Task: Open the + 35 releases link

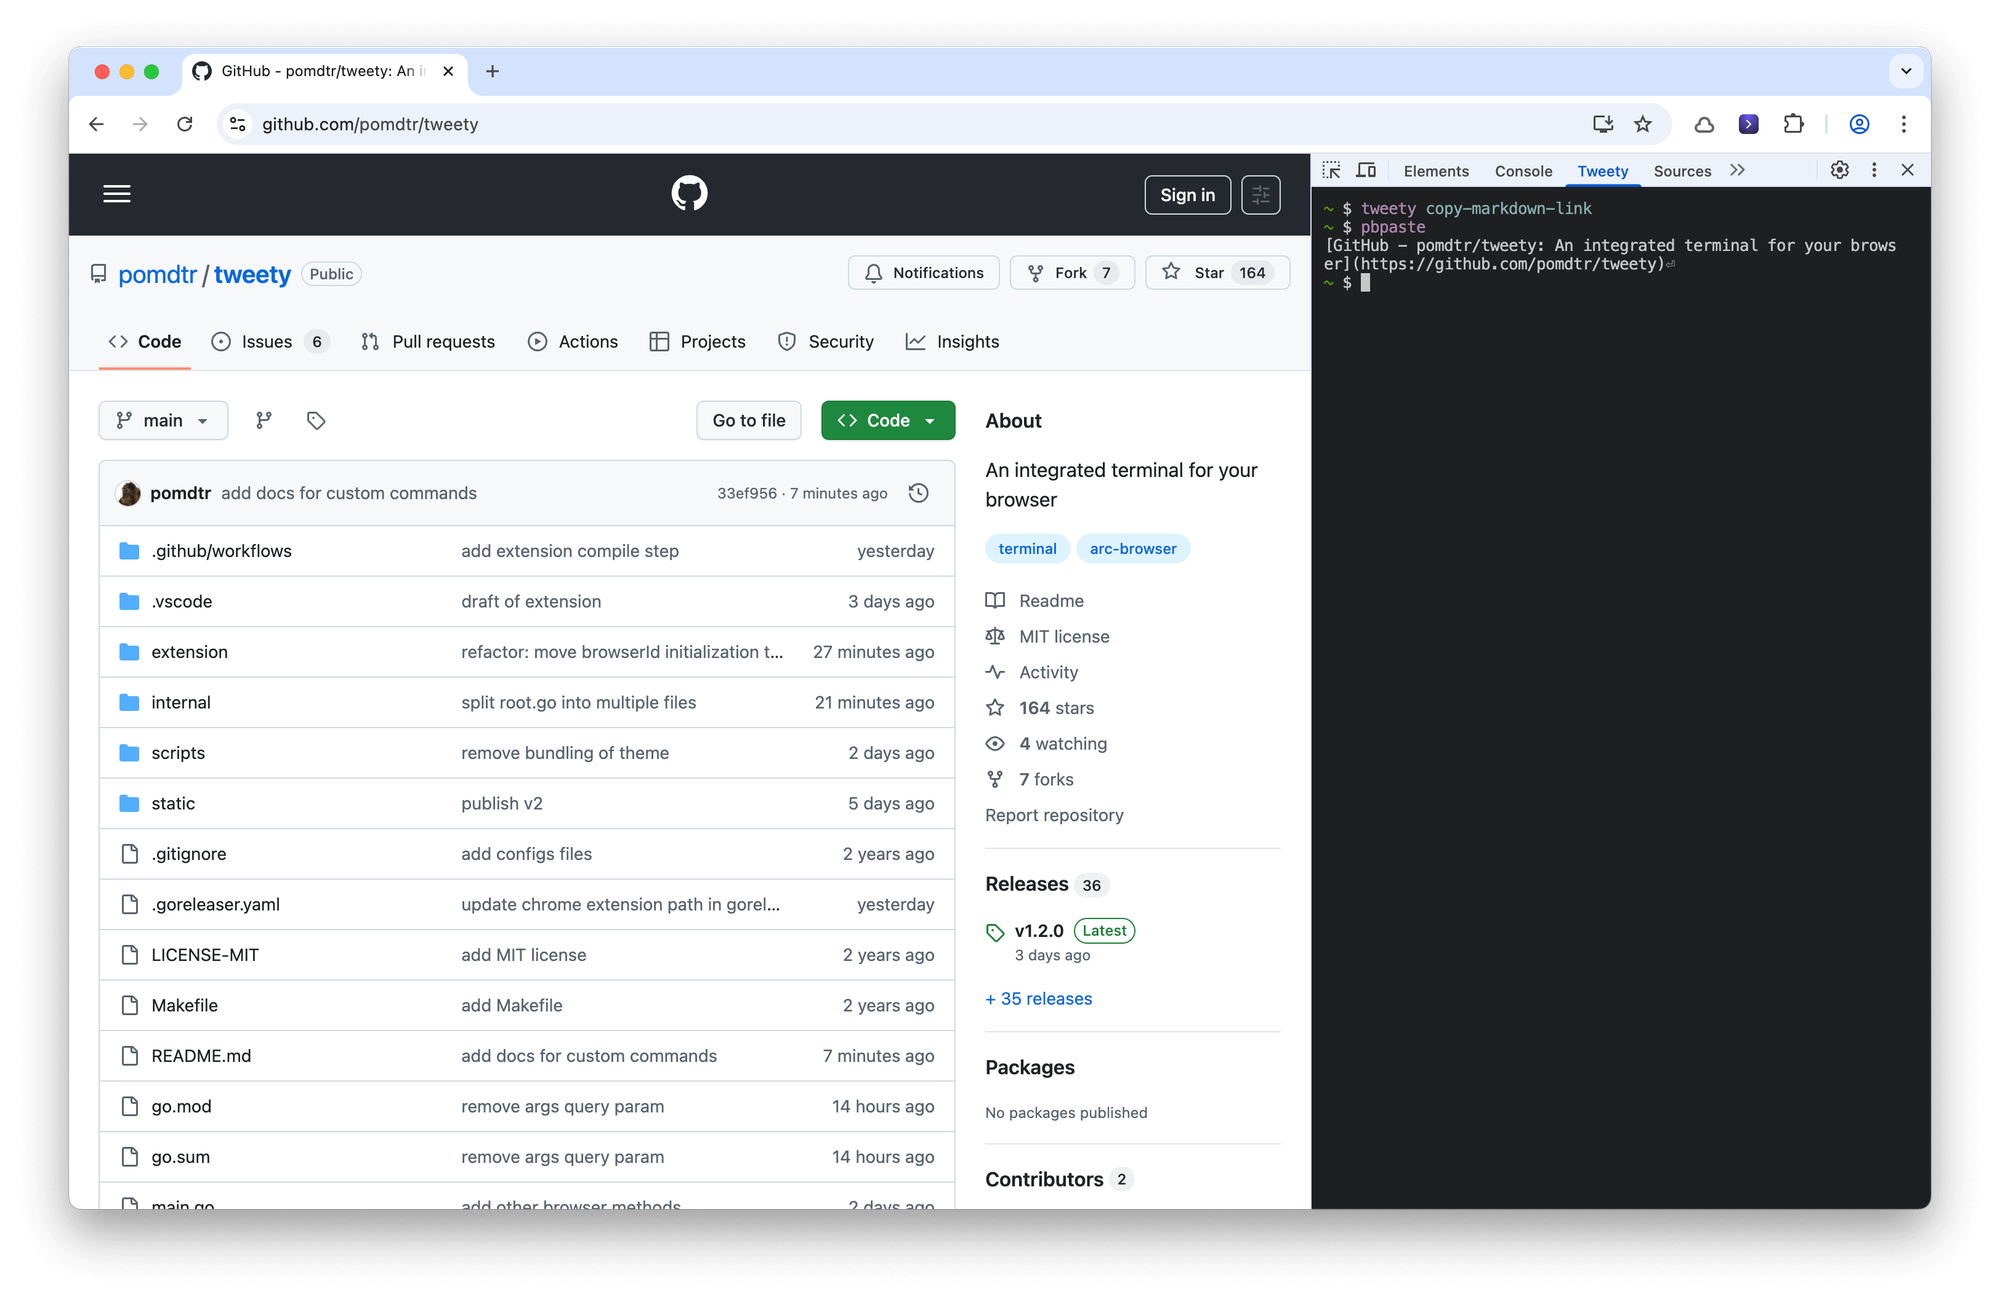Action: pos(1038,999)
